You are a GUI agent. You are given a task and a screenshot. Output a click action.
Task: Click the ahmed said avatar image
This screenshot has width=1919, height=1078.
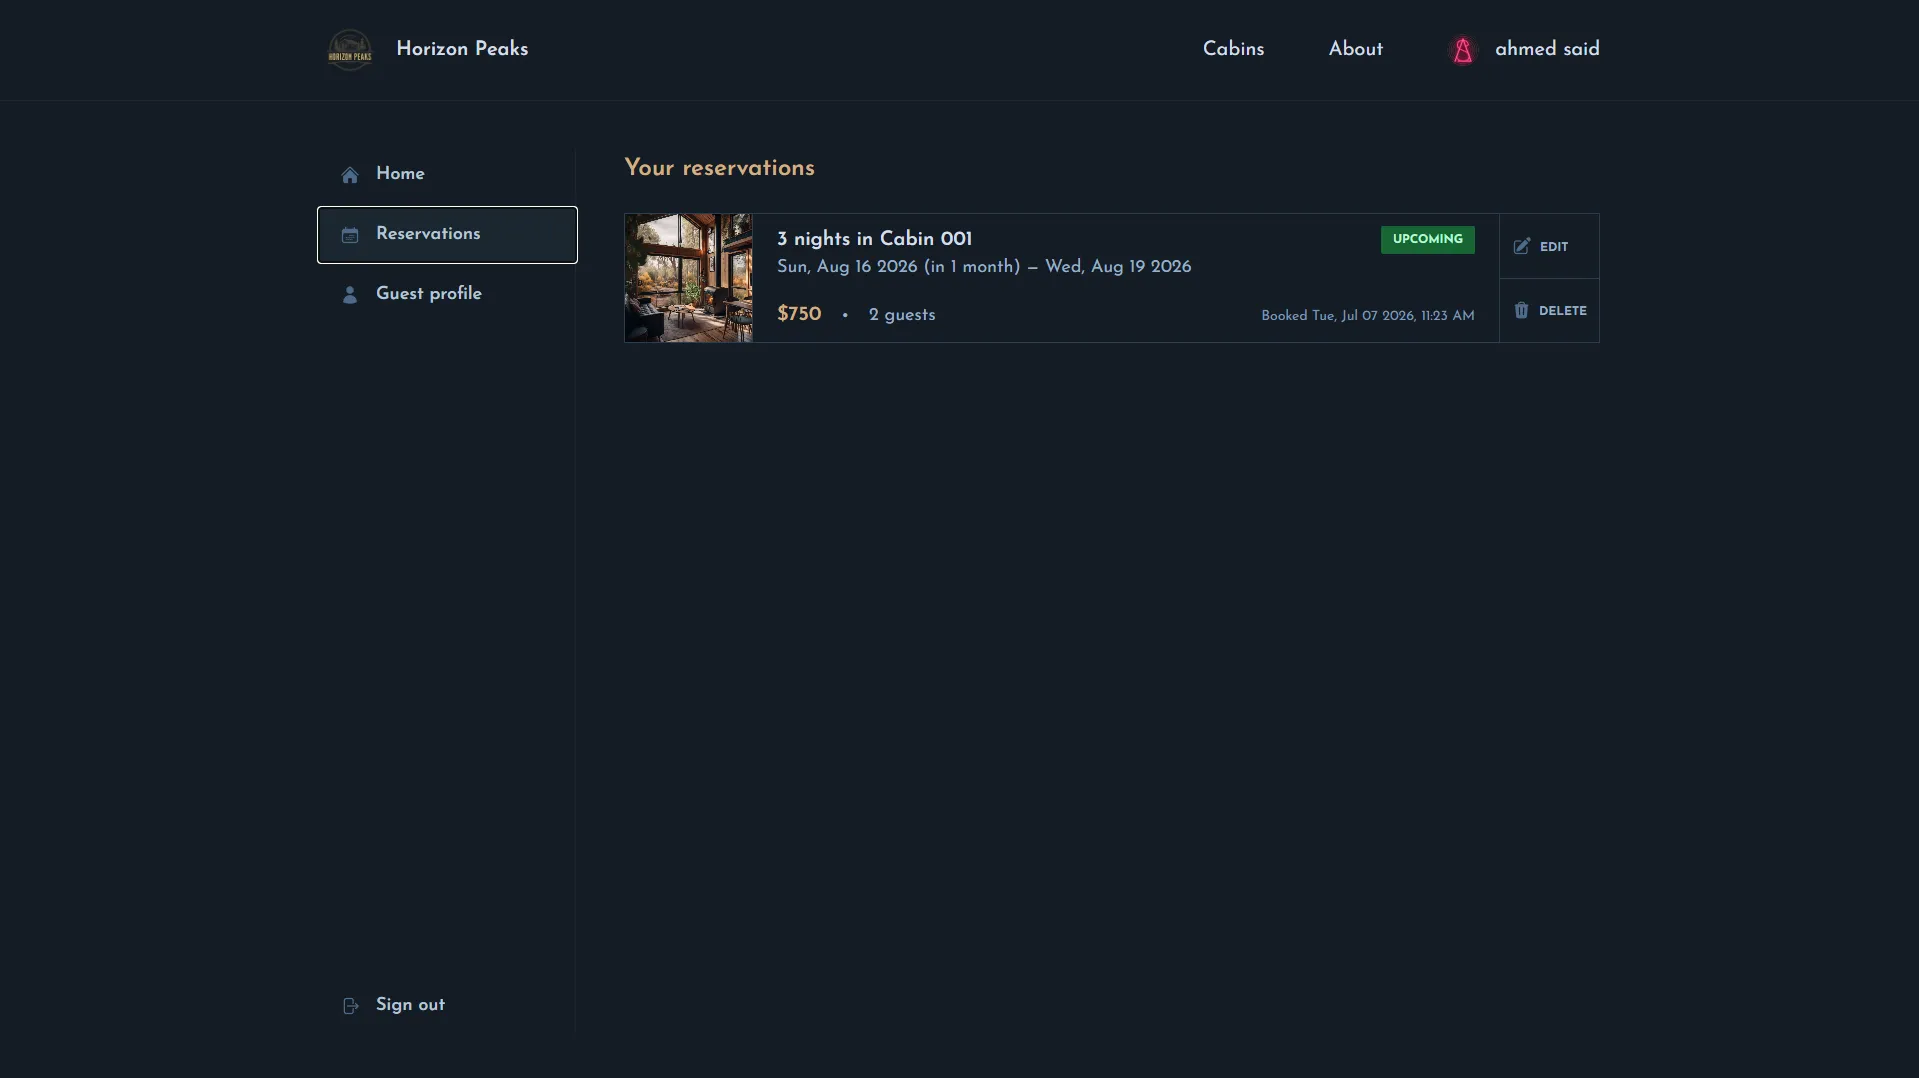coord(1463,49)
